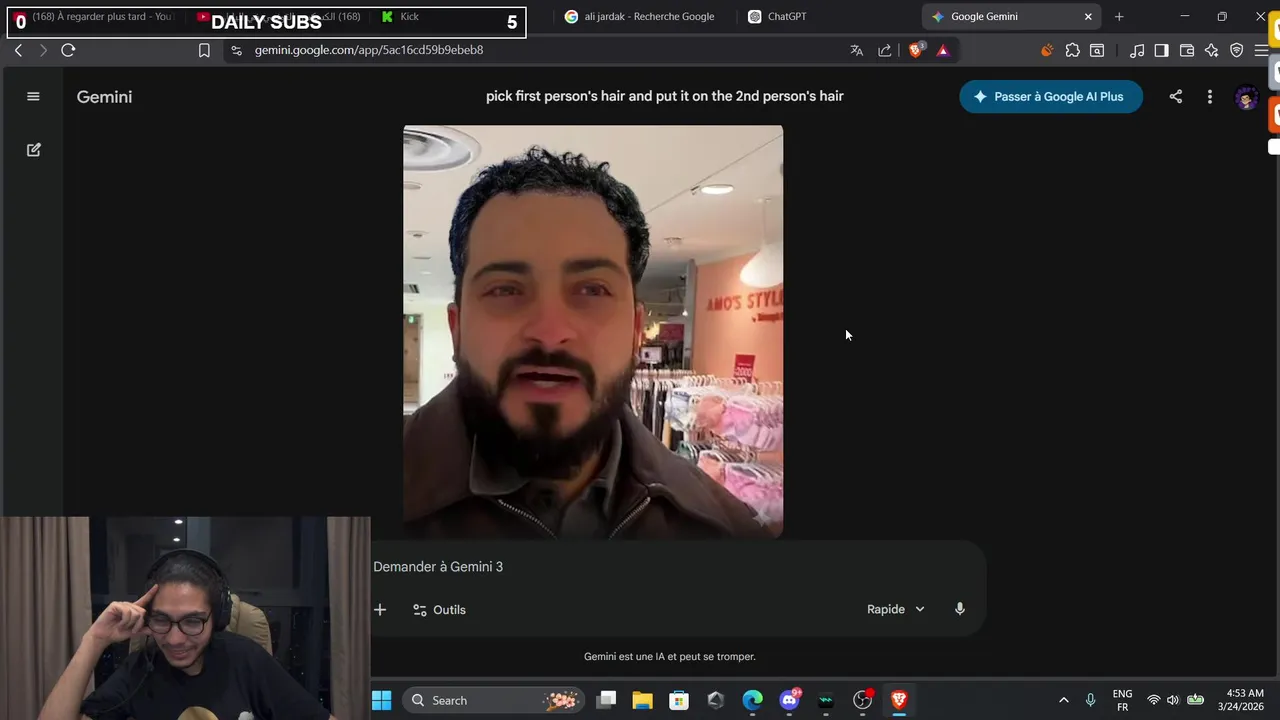
Task: Launch Microsoft Store from the taskbar
Action: pos(679,700)
